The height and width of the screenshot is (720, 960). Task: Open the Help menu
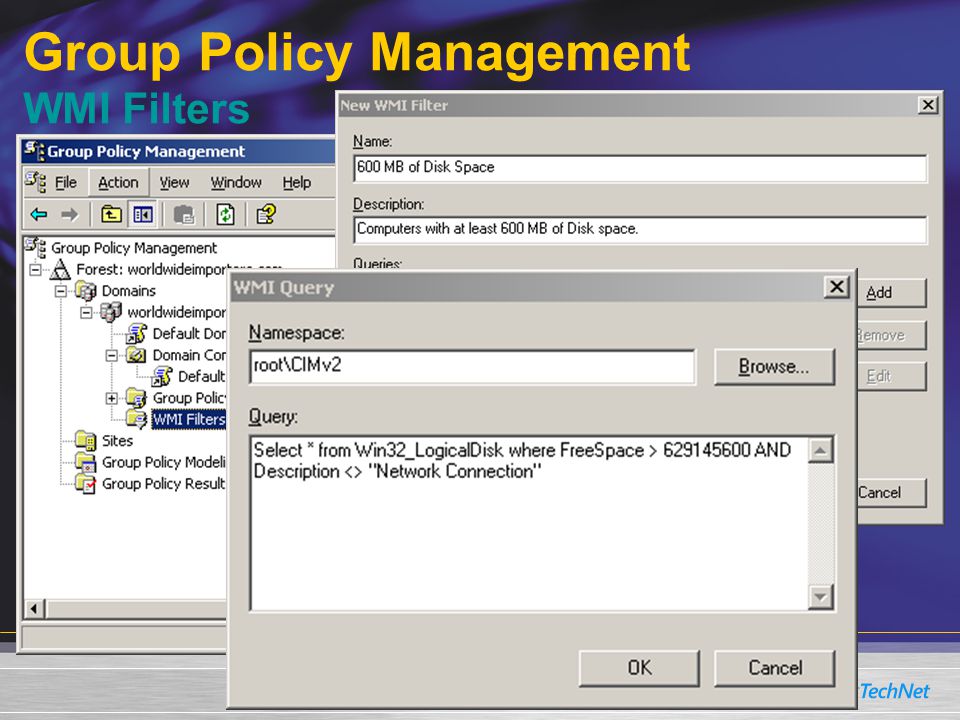pos(297,182)
